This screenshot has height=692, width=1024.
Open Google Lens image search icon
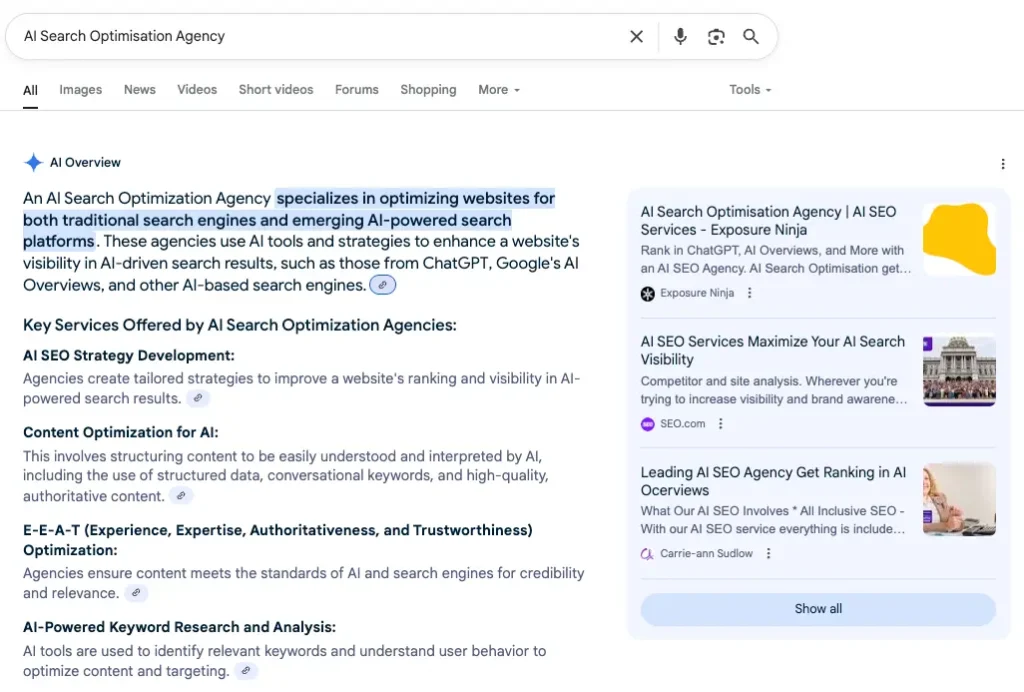pos(716,37)
